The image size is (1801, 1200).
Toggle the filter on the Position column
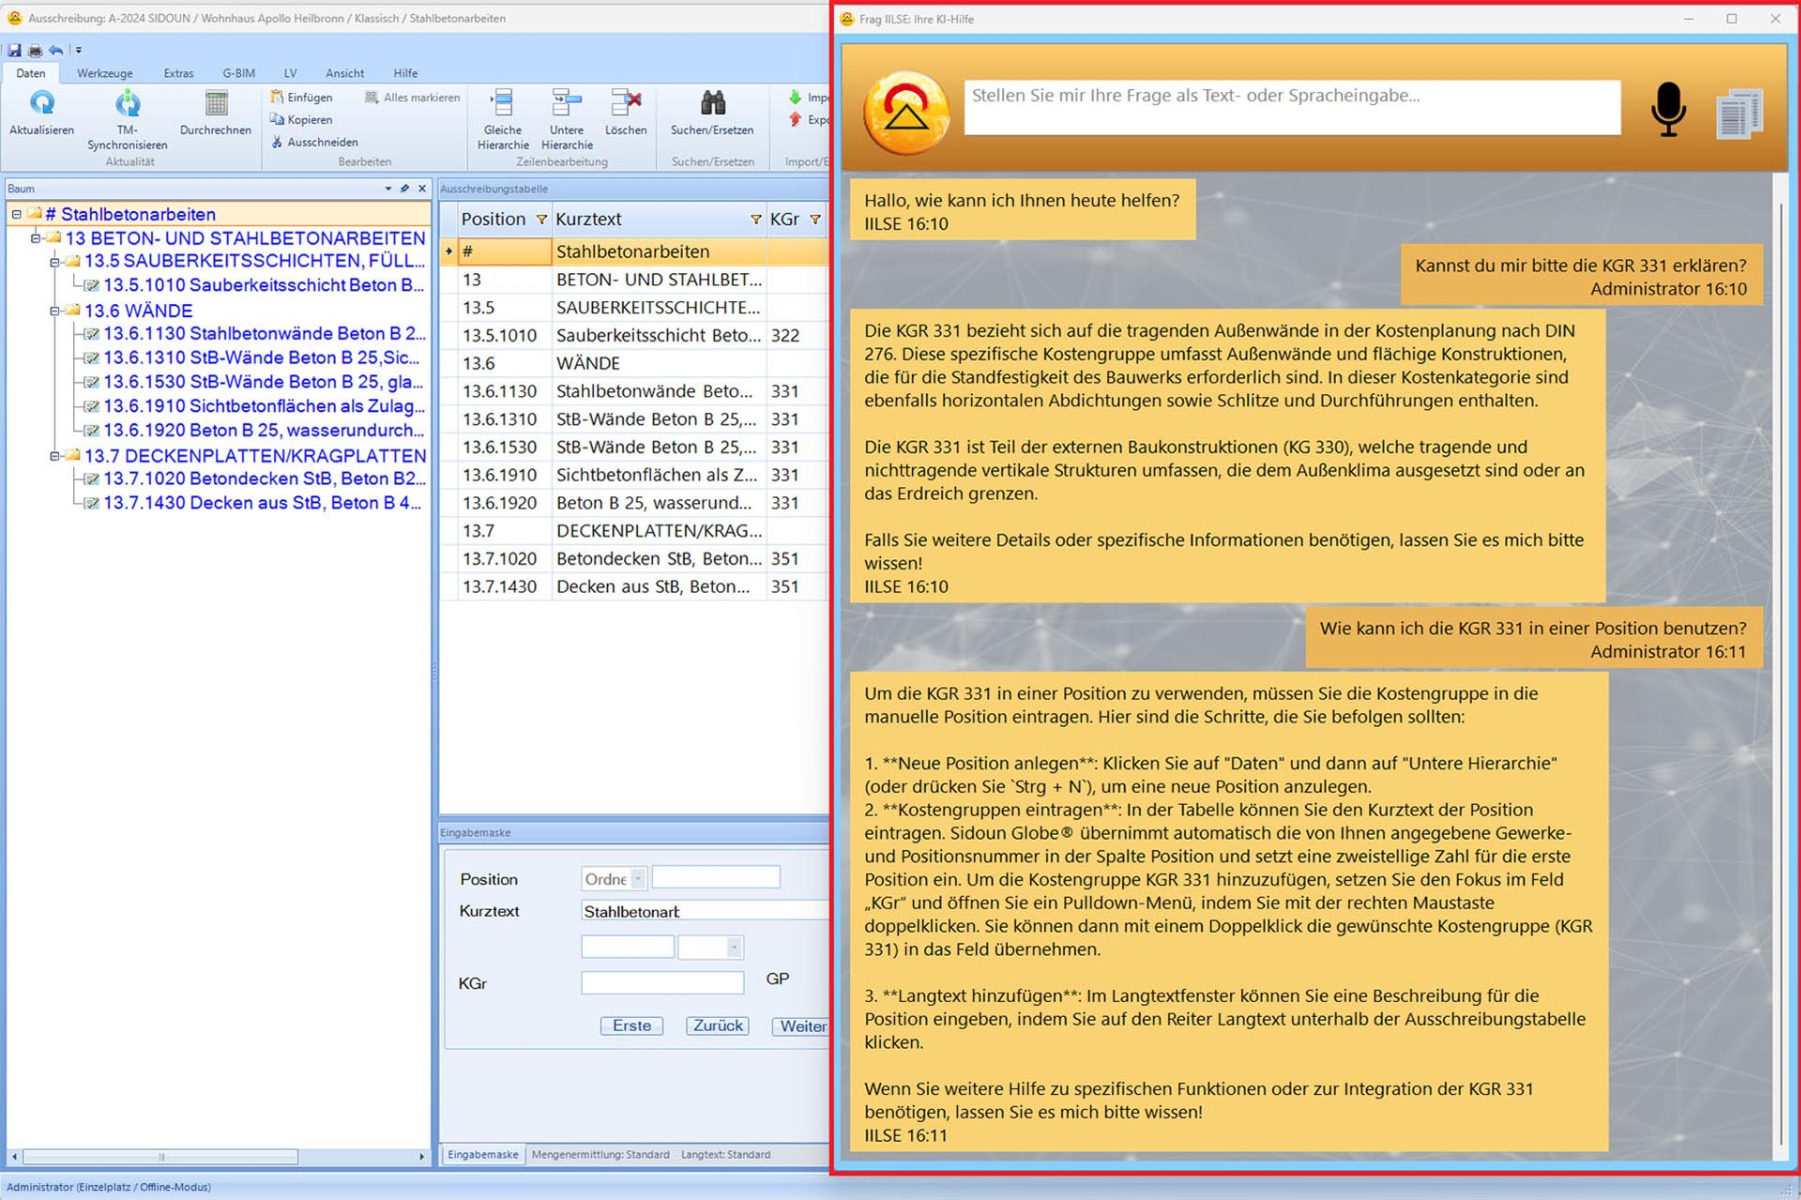(541, 219)
